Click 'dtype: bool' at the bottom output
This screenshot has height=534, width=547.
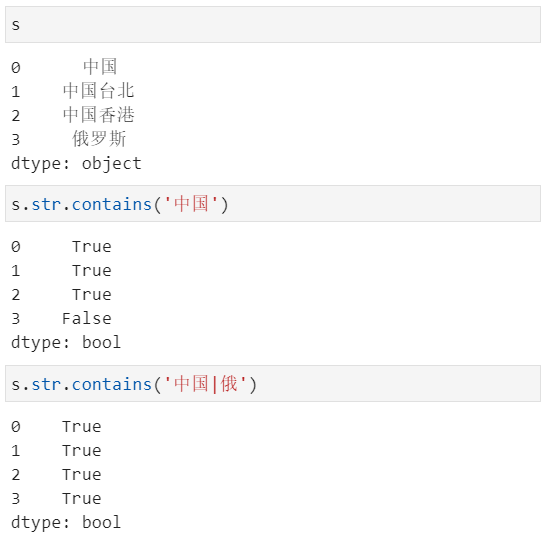[x=66, y=522]
